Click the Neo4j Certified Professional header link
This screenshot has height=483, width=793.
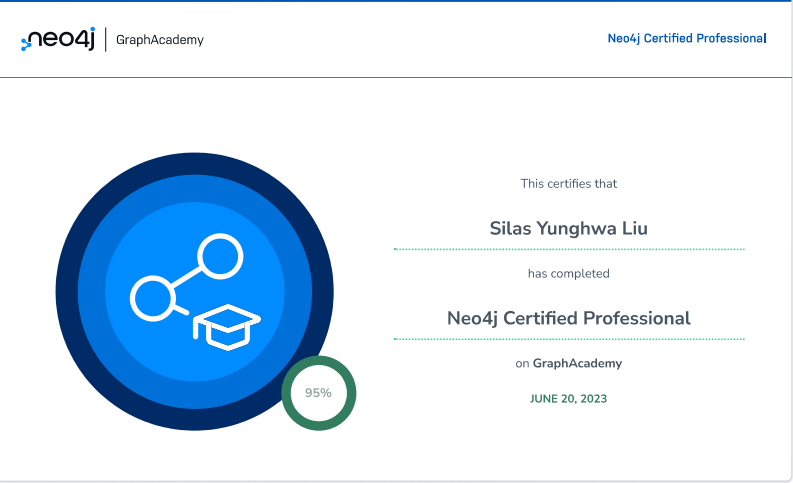pos(687,38)
